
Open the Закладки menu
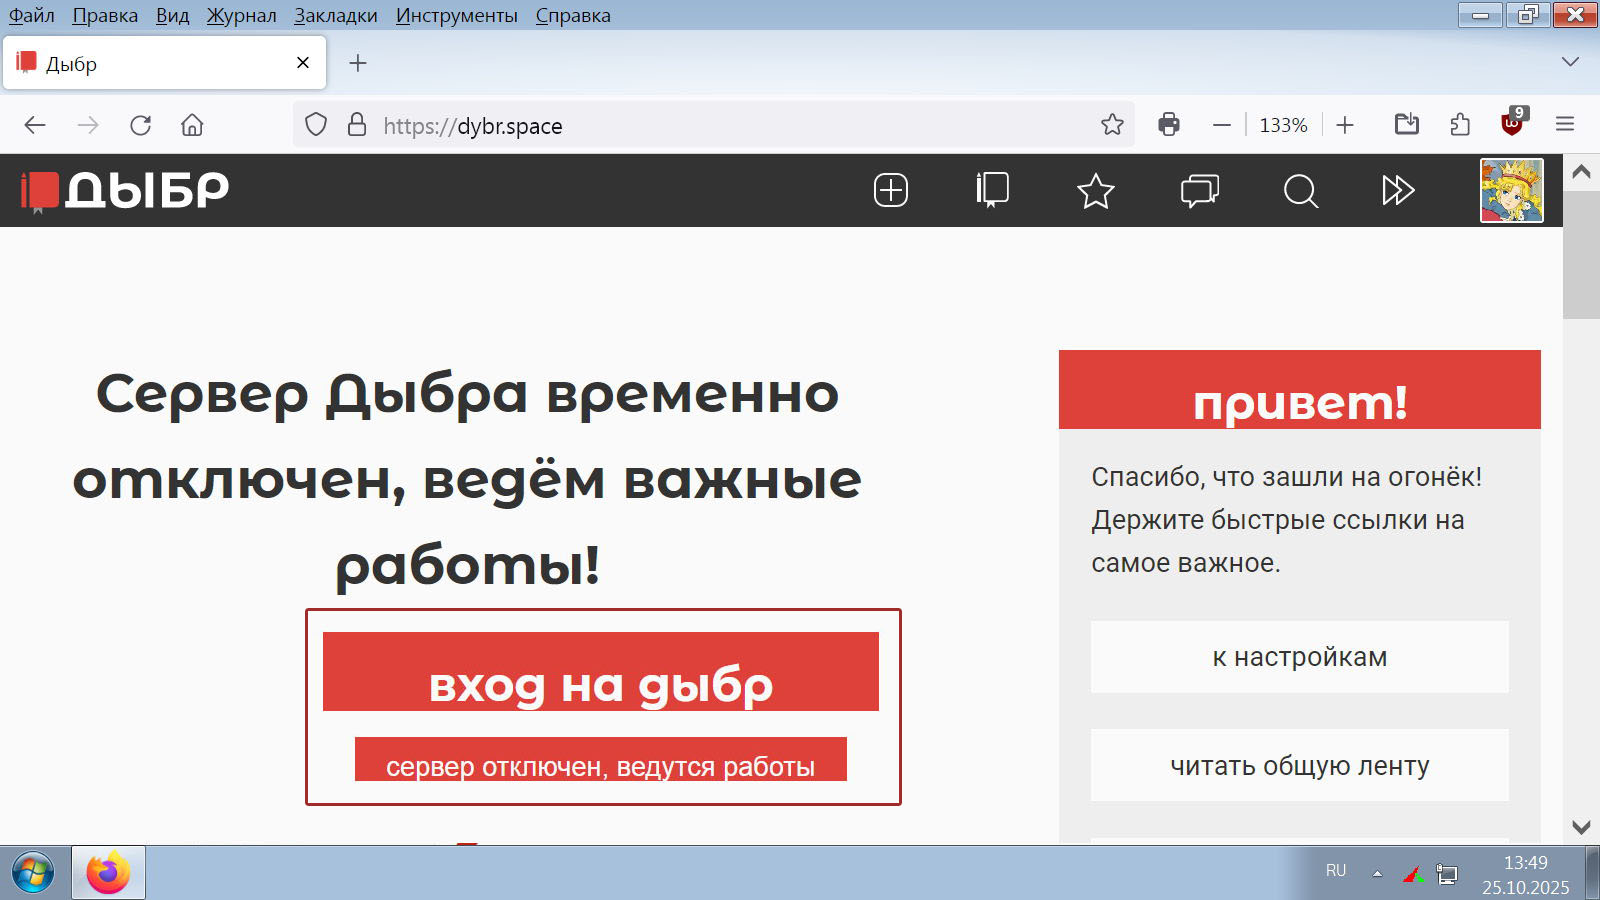click(335, 15)
